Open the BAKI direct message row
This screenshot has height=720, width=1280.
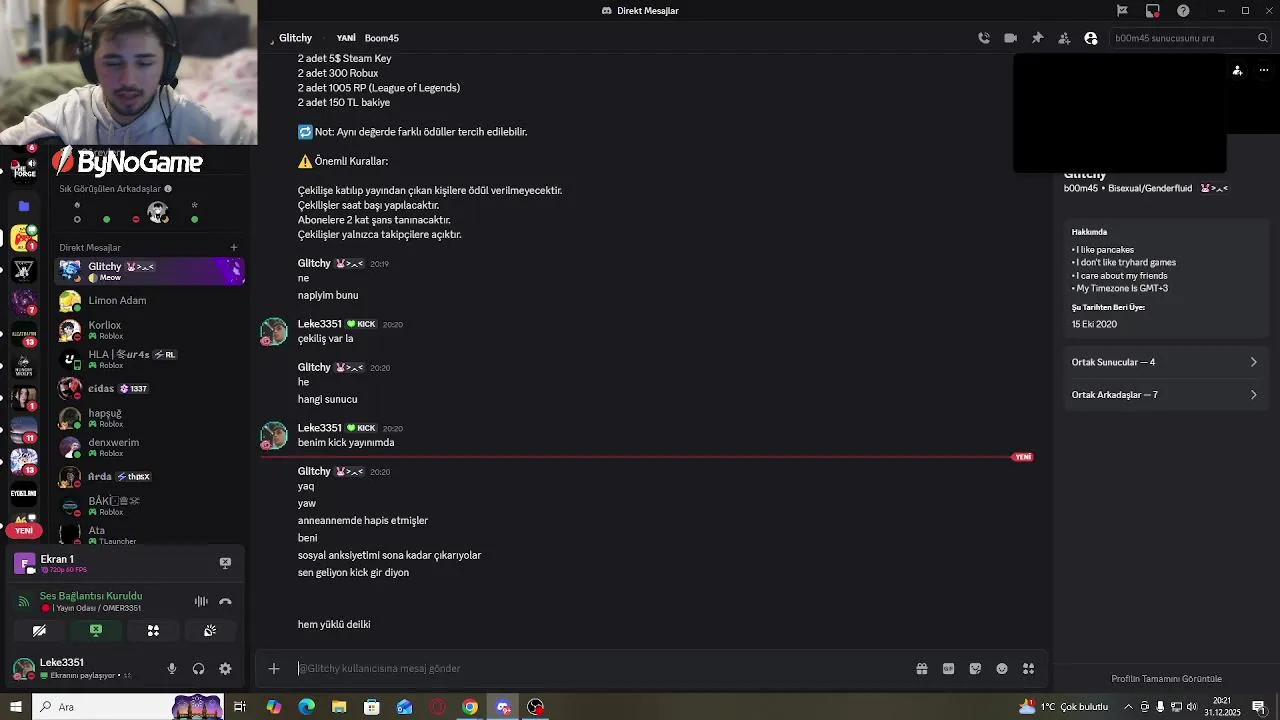pos(149,505)
